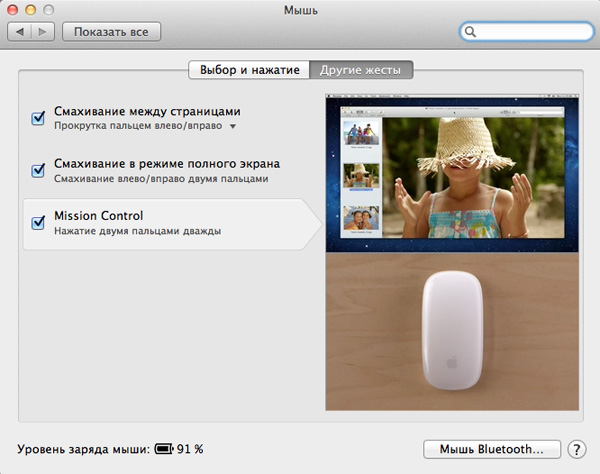Select the Mission Control gesture description text
The height and width of the screenshot is (474, 600).
(x=137, y=231)
